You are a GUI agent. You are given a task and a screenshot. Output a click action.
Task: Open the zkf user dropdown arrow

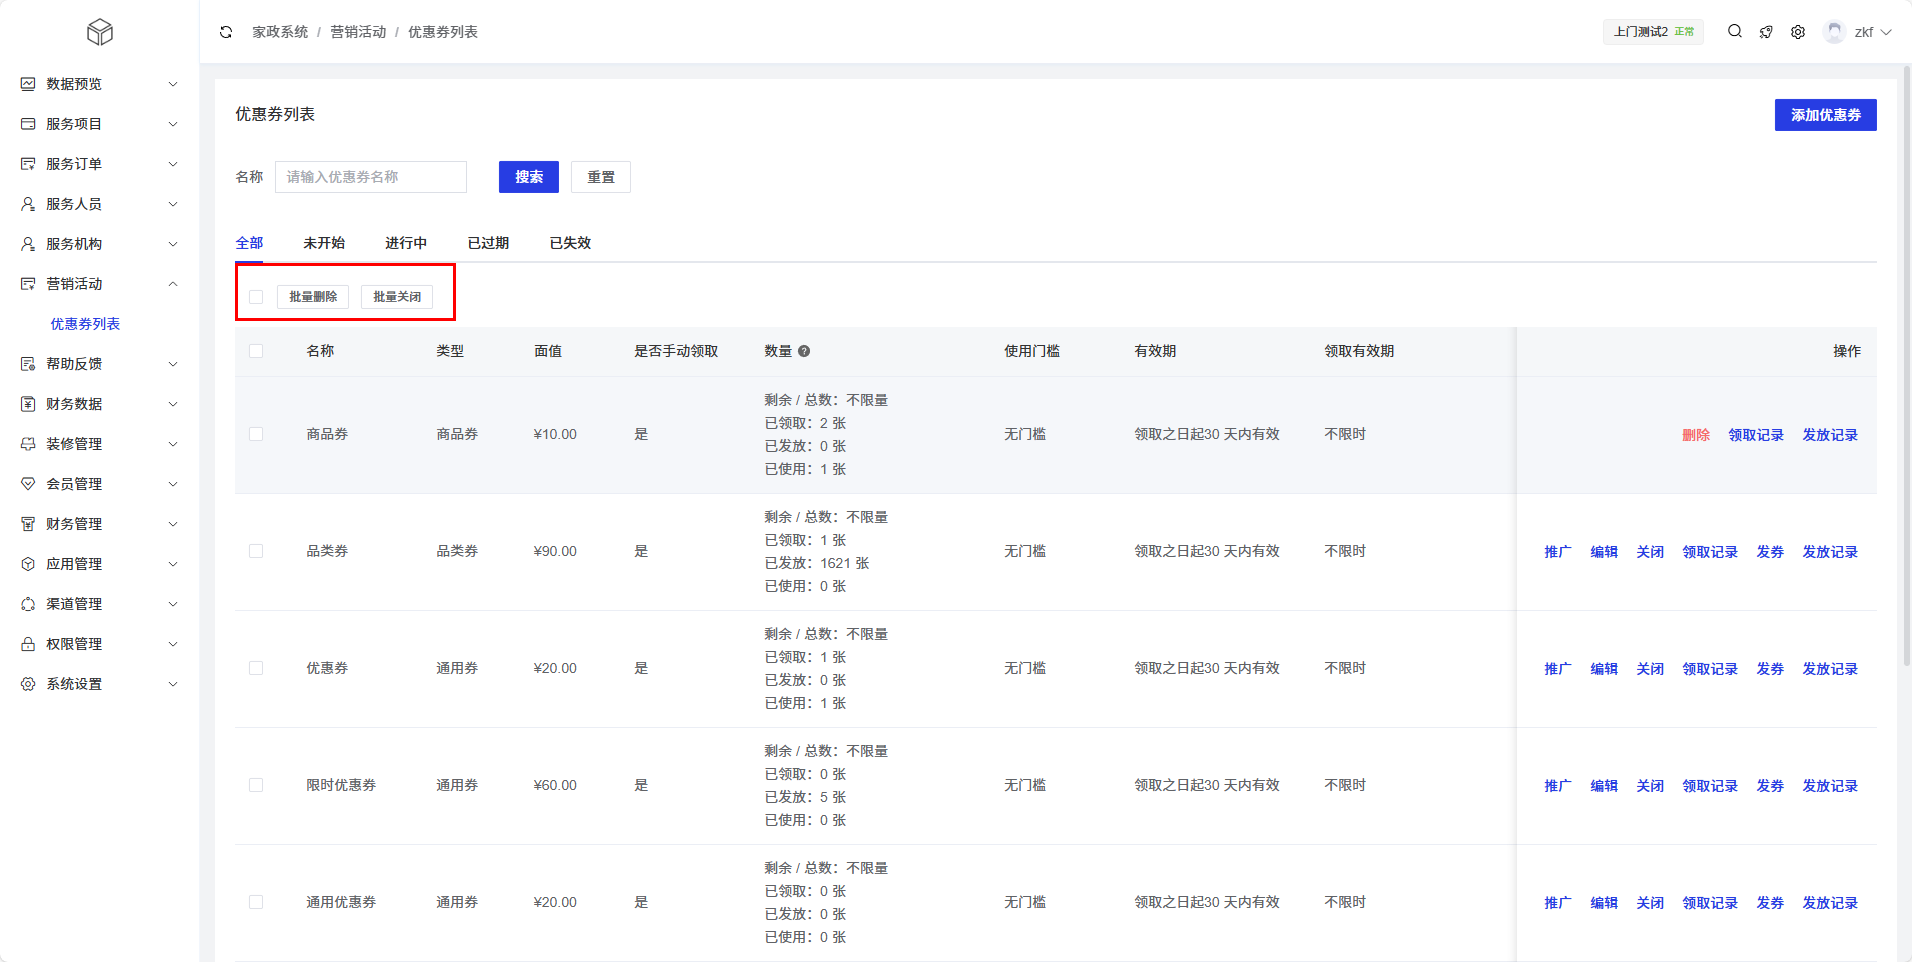[x=1886, y=32]
